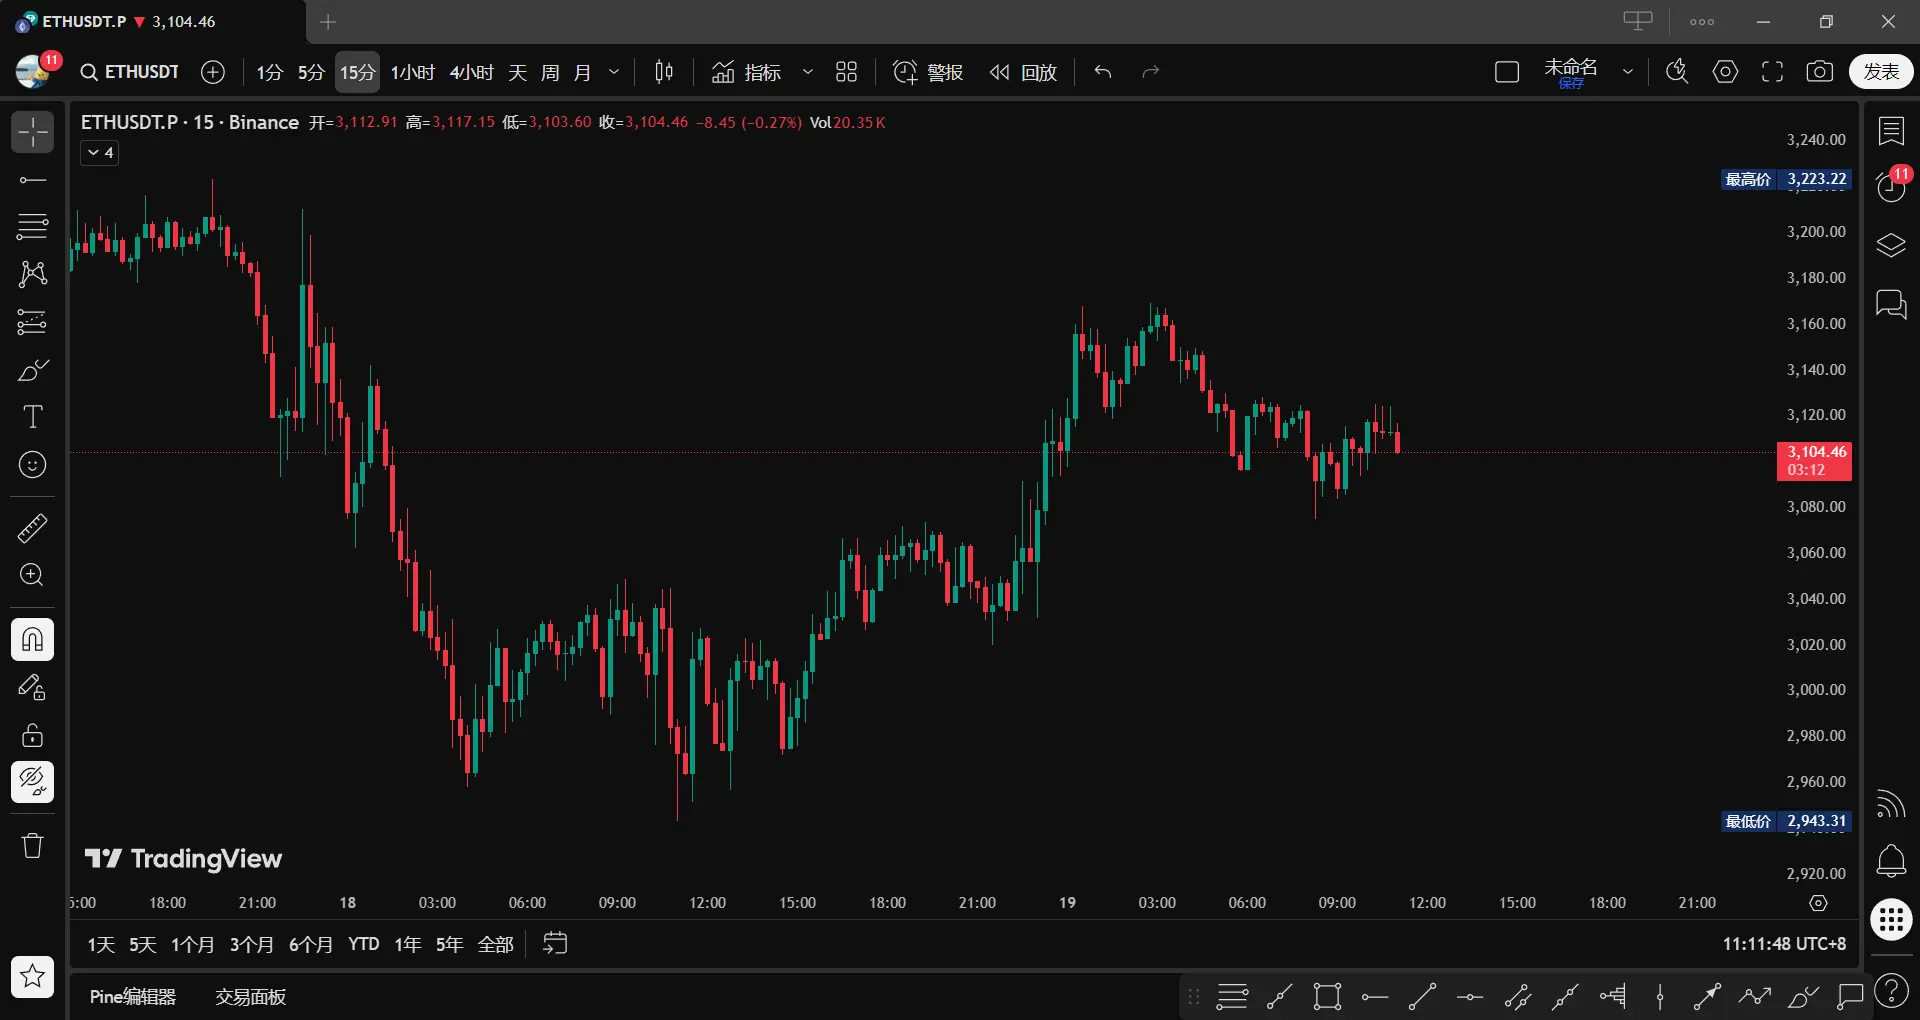The height and width of the screenshot is (1020, 1920).
Task: Expand the layout management dropdown
Action: click(1628, 72)
